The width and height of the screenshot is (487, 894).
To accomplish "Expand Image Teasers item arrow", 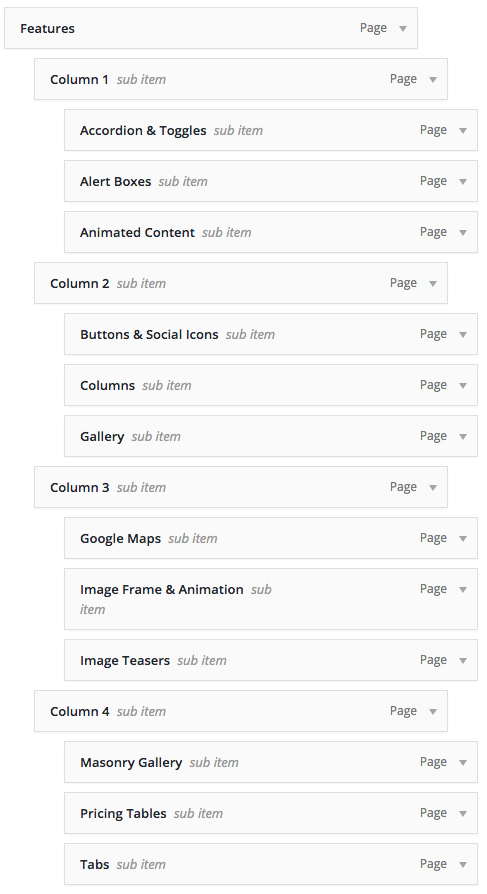I will coord(463,661).
